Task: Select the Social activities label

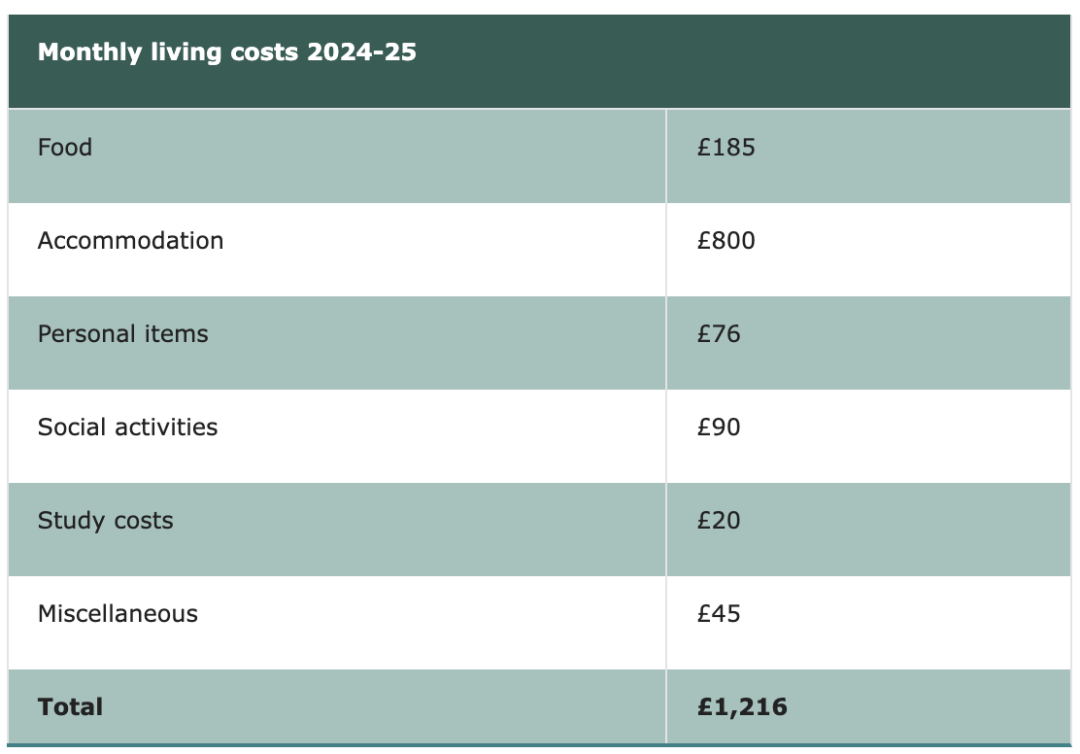Action: (127, 427)
